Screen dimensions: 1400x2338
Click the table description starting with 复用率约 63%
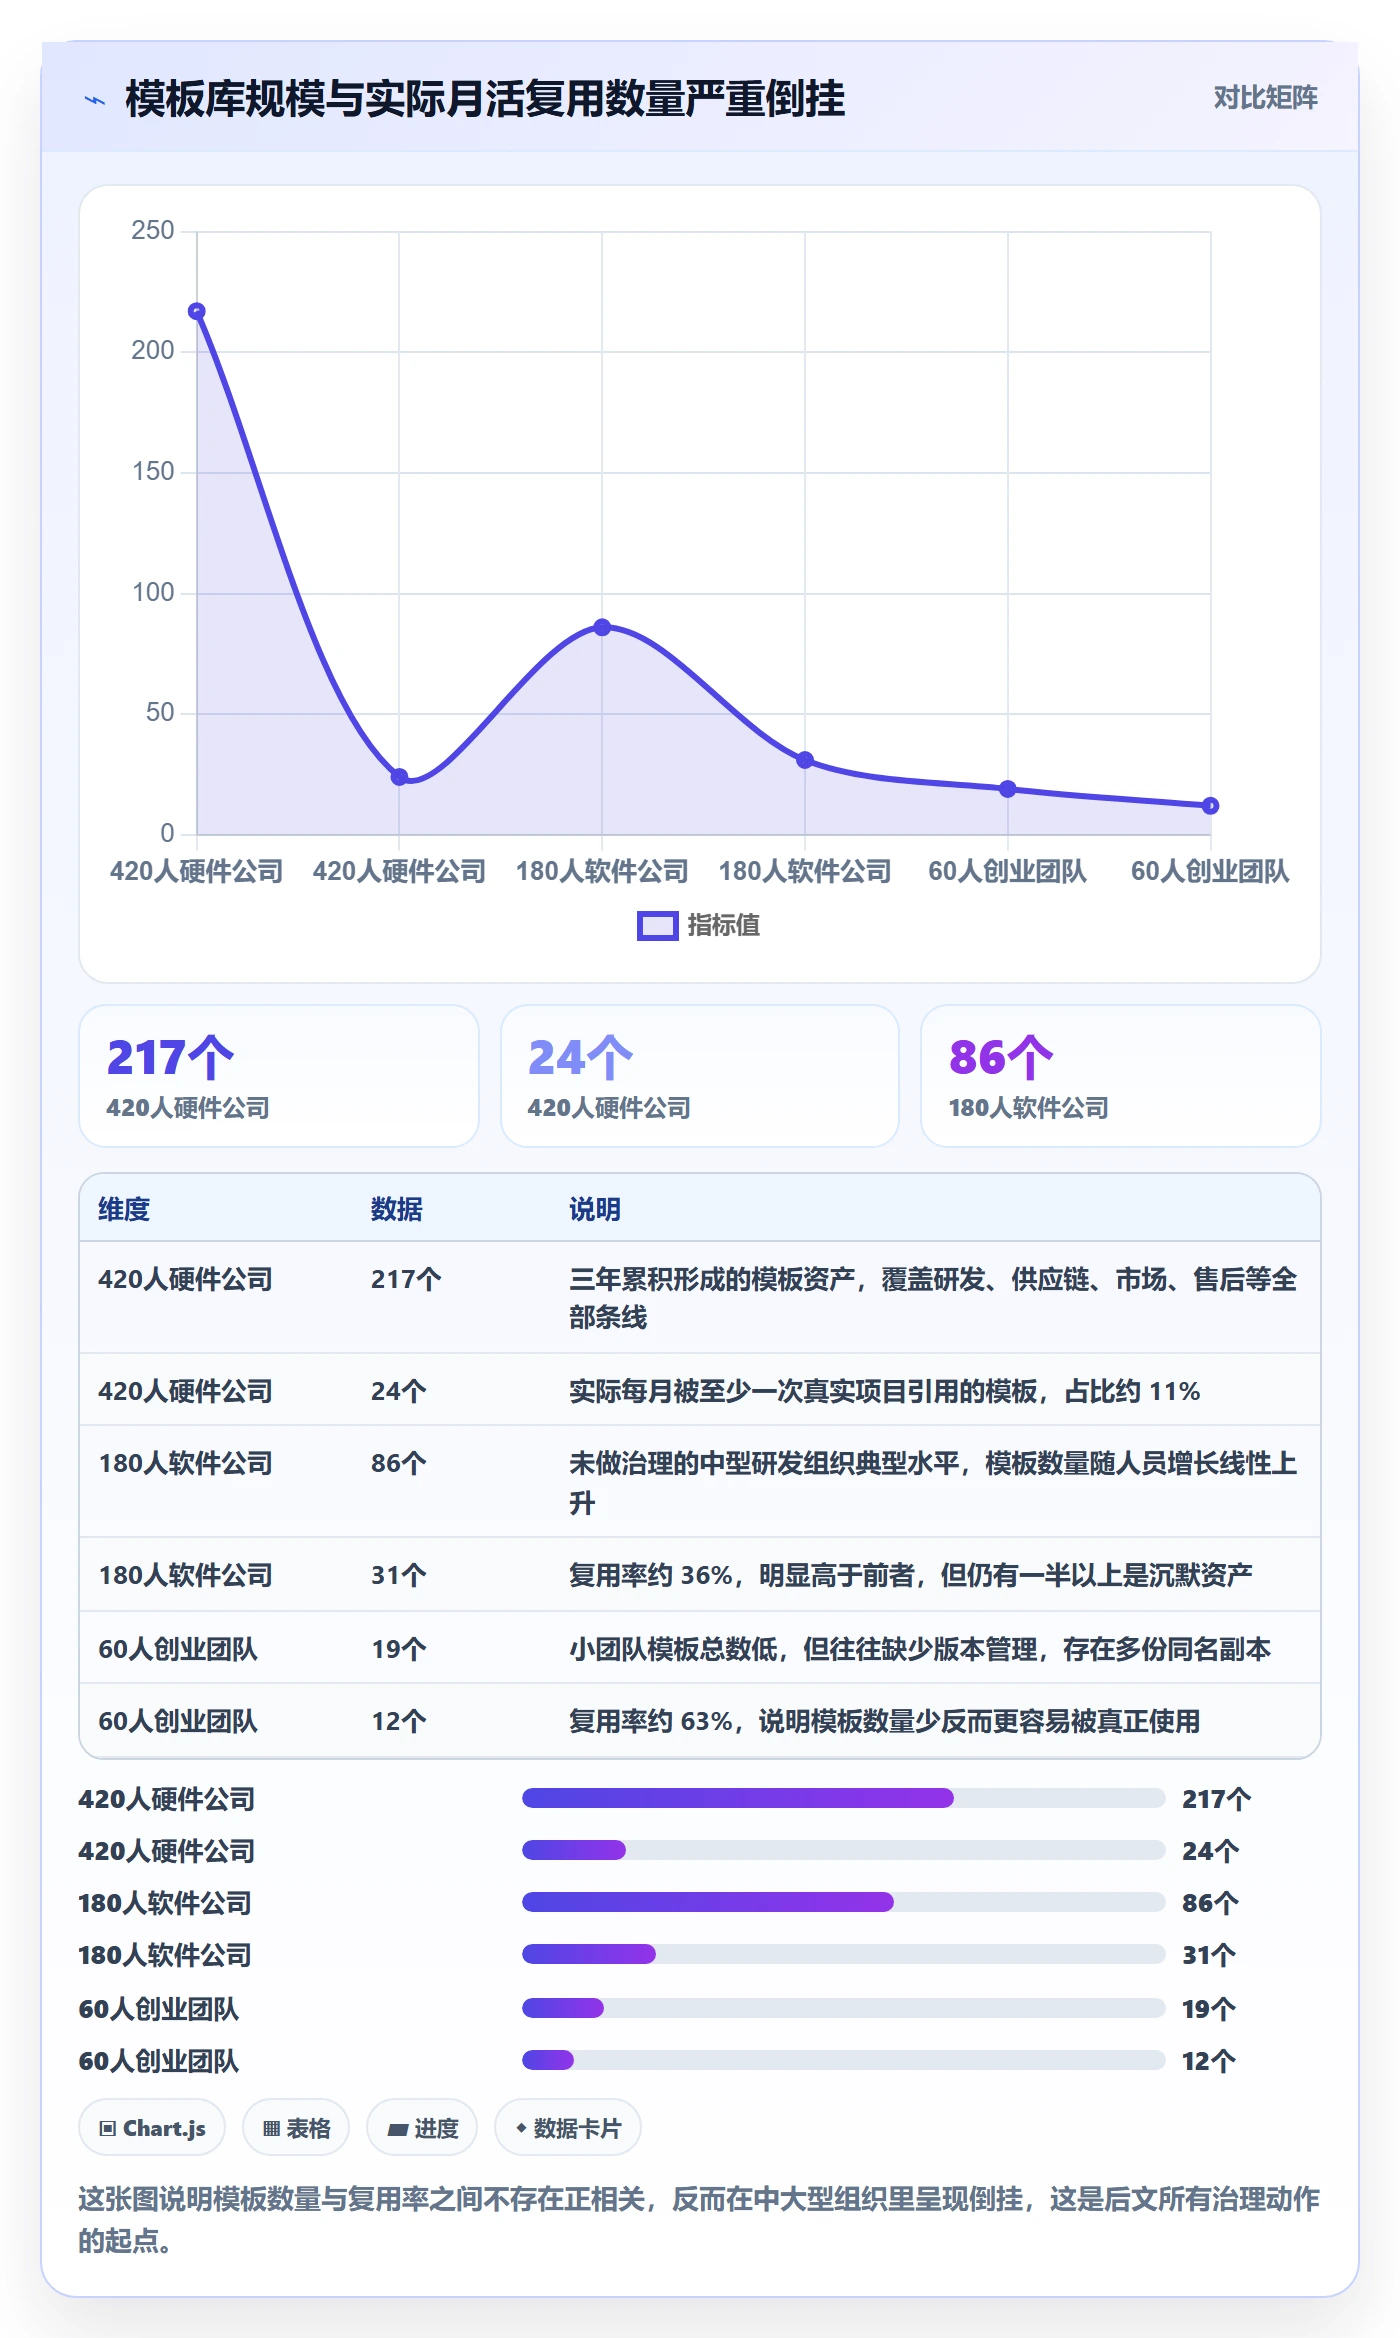(885, 1721)
